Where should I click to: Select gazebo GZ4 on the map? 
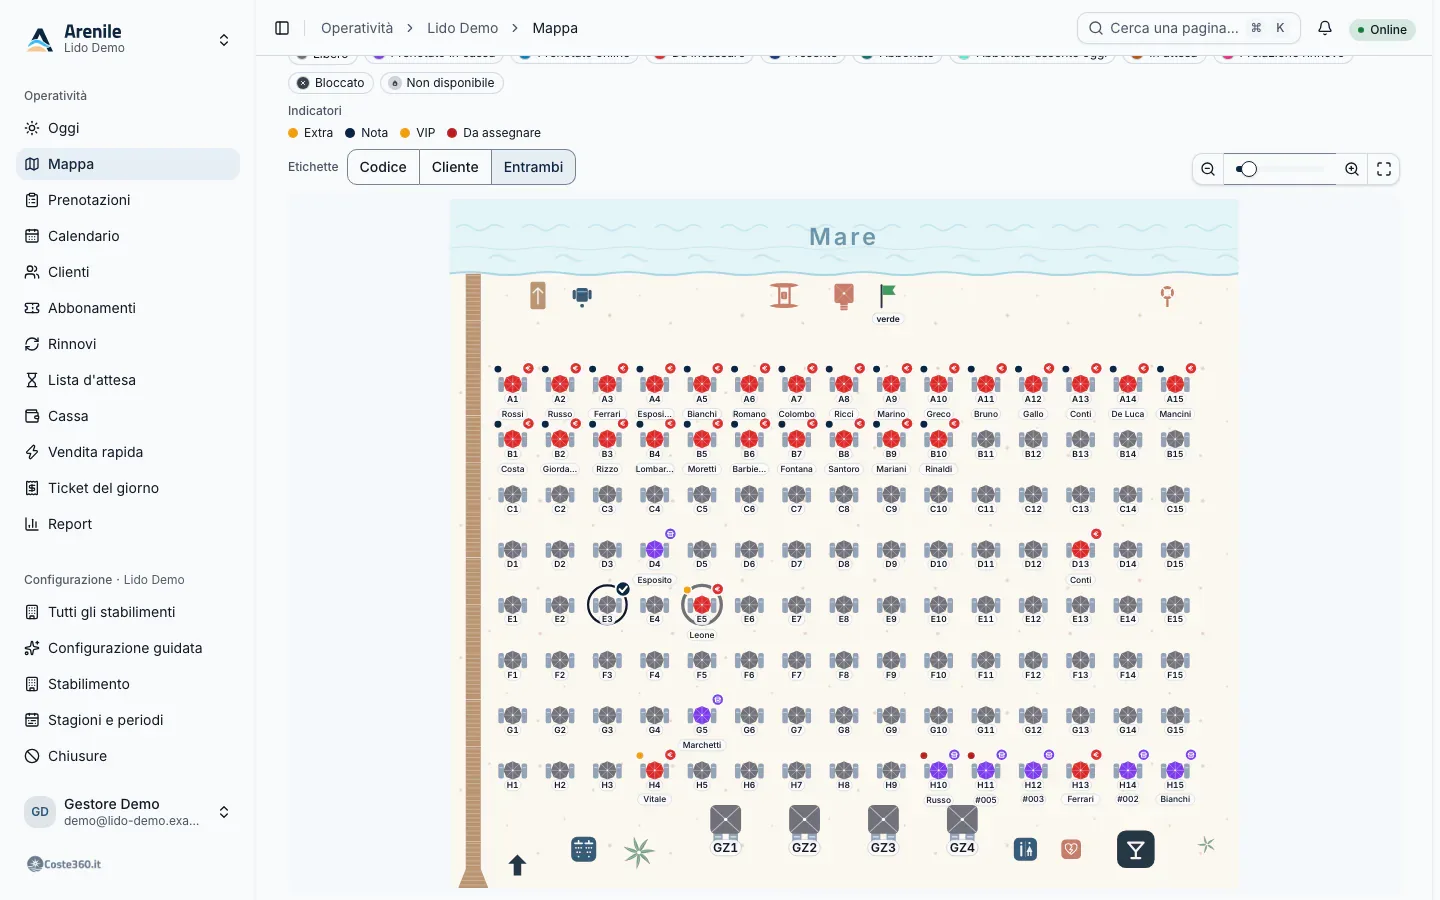coord(962,829)
